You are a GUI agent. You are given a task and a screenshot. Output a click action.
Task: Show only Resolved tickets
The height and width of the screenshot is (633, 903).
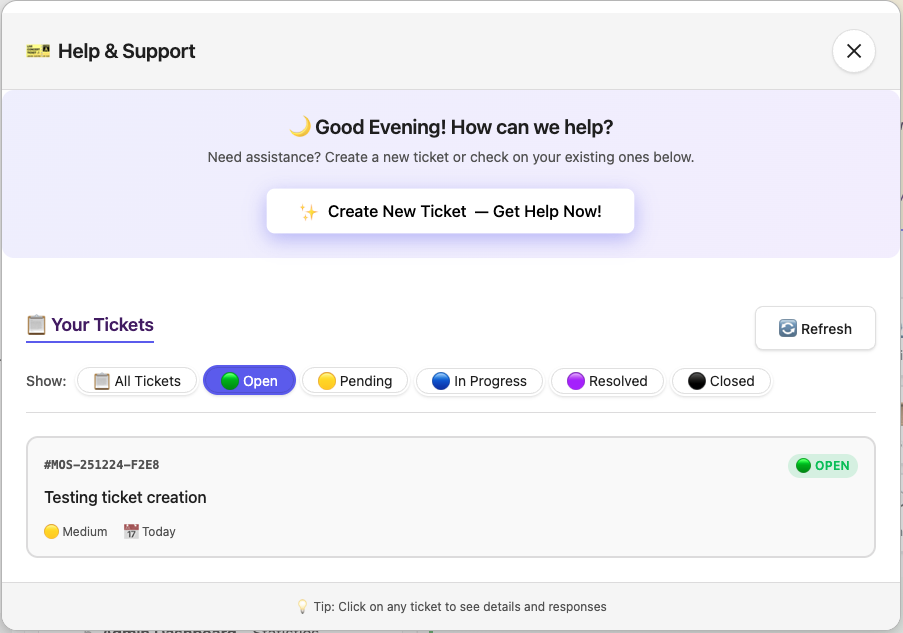(x=607, y=381)
